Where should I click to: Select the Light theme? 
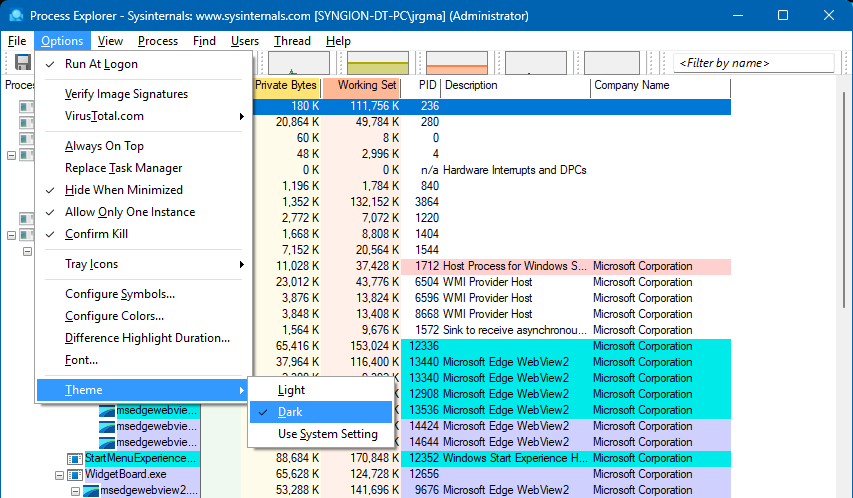(321, 390)
